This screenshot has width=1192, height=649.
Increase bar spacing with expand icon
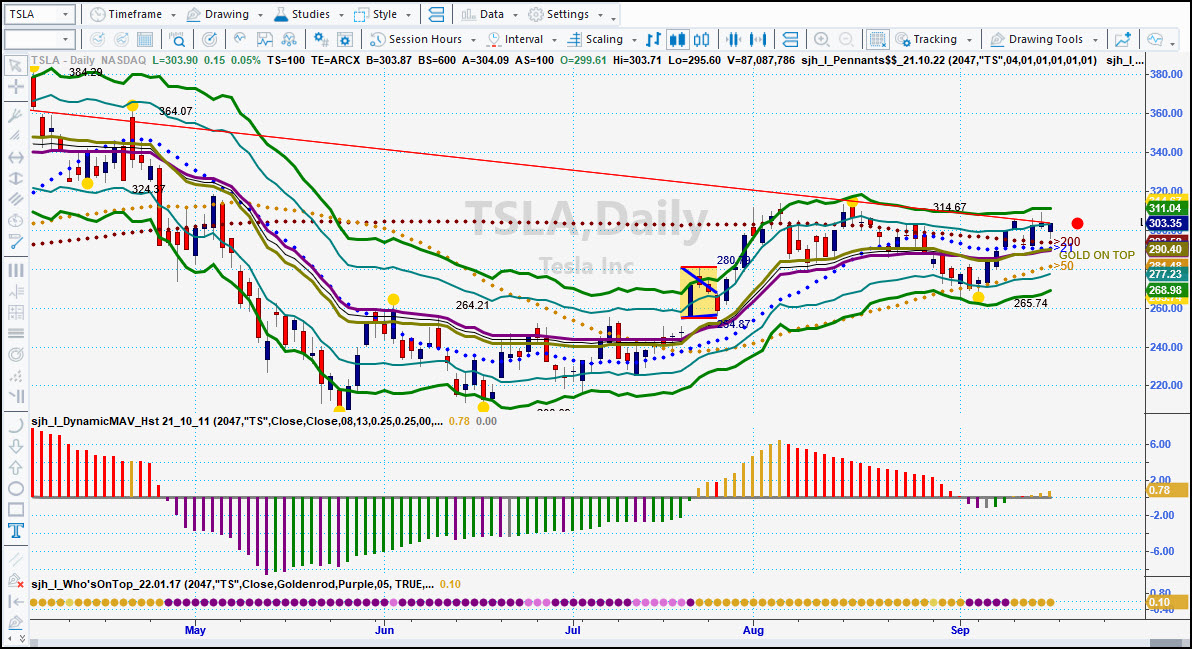[x=757, y=40]
